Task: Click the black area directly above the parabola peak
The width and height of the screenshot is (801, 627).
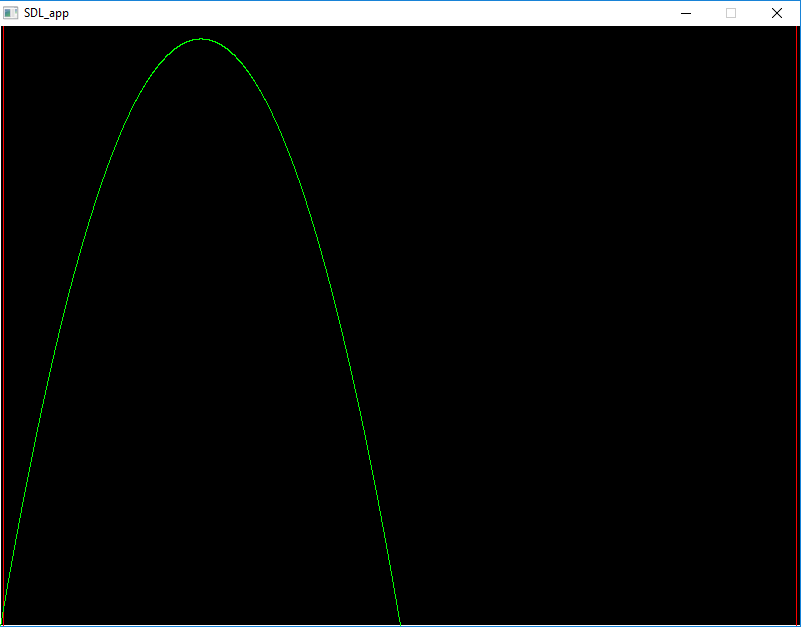Action: tap(201, 32)
